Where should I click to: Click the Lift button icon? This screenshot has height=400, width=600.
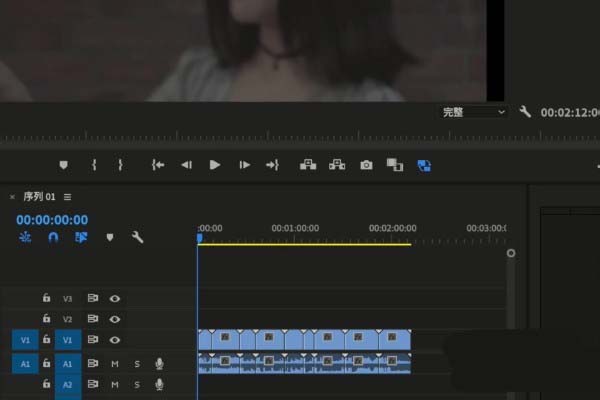coord(308,165)
